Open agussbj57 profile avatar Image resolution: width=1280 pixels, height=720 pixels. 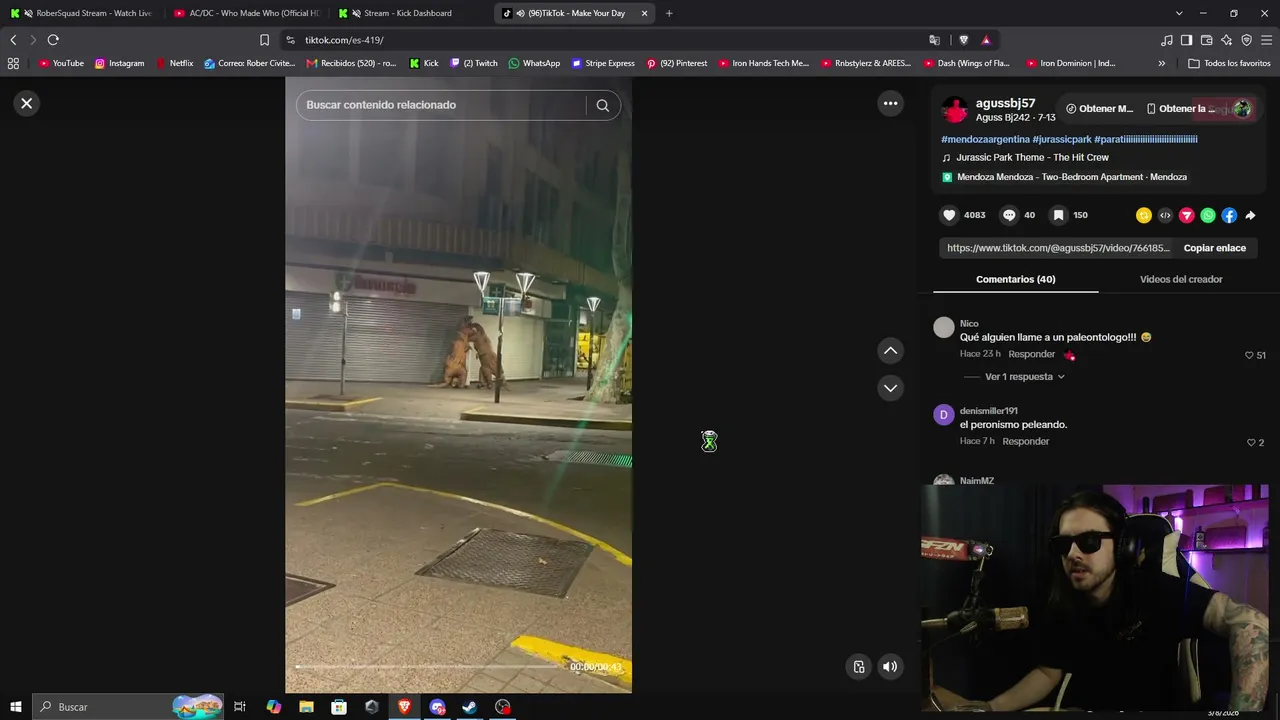pos(955,109)
